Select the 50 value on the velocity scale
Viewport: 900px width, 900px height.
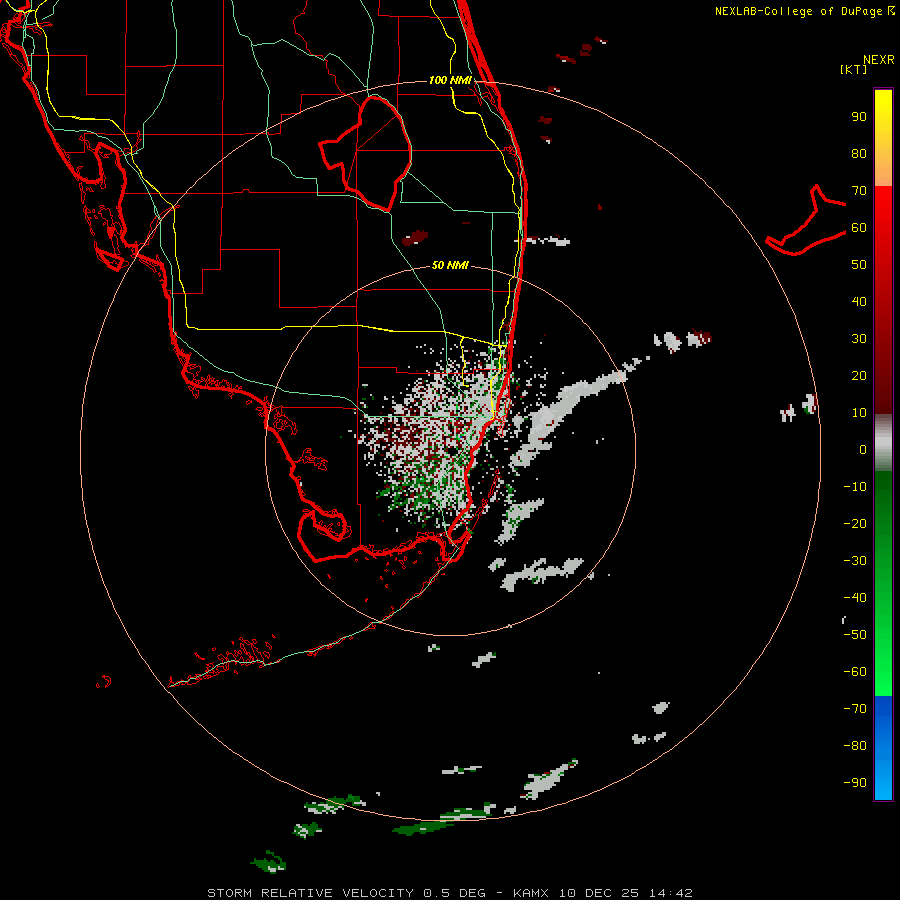pos(859,265)
